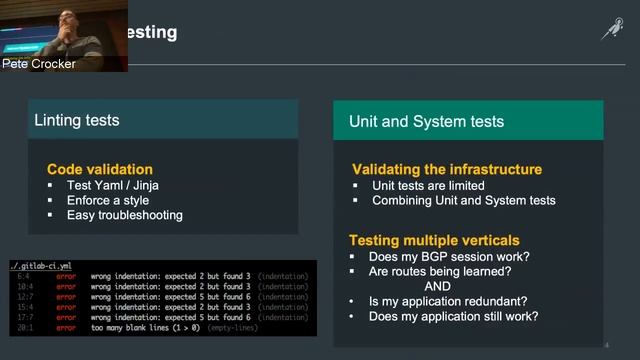Click 'Are routes being learned?' line
This screenshot has height=360, width=640.
[x=440, y=271]
